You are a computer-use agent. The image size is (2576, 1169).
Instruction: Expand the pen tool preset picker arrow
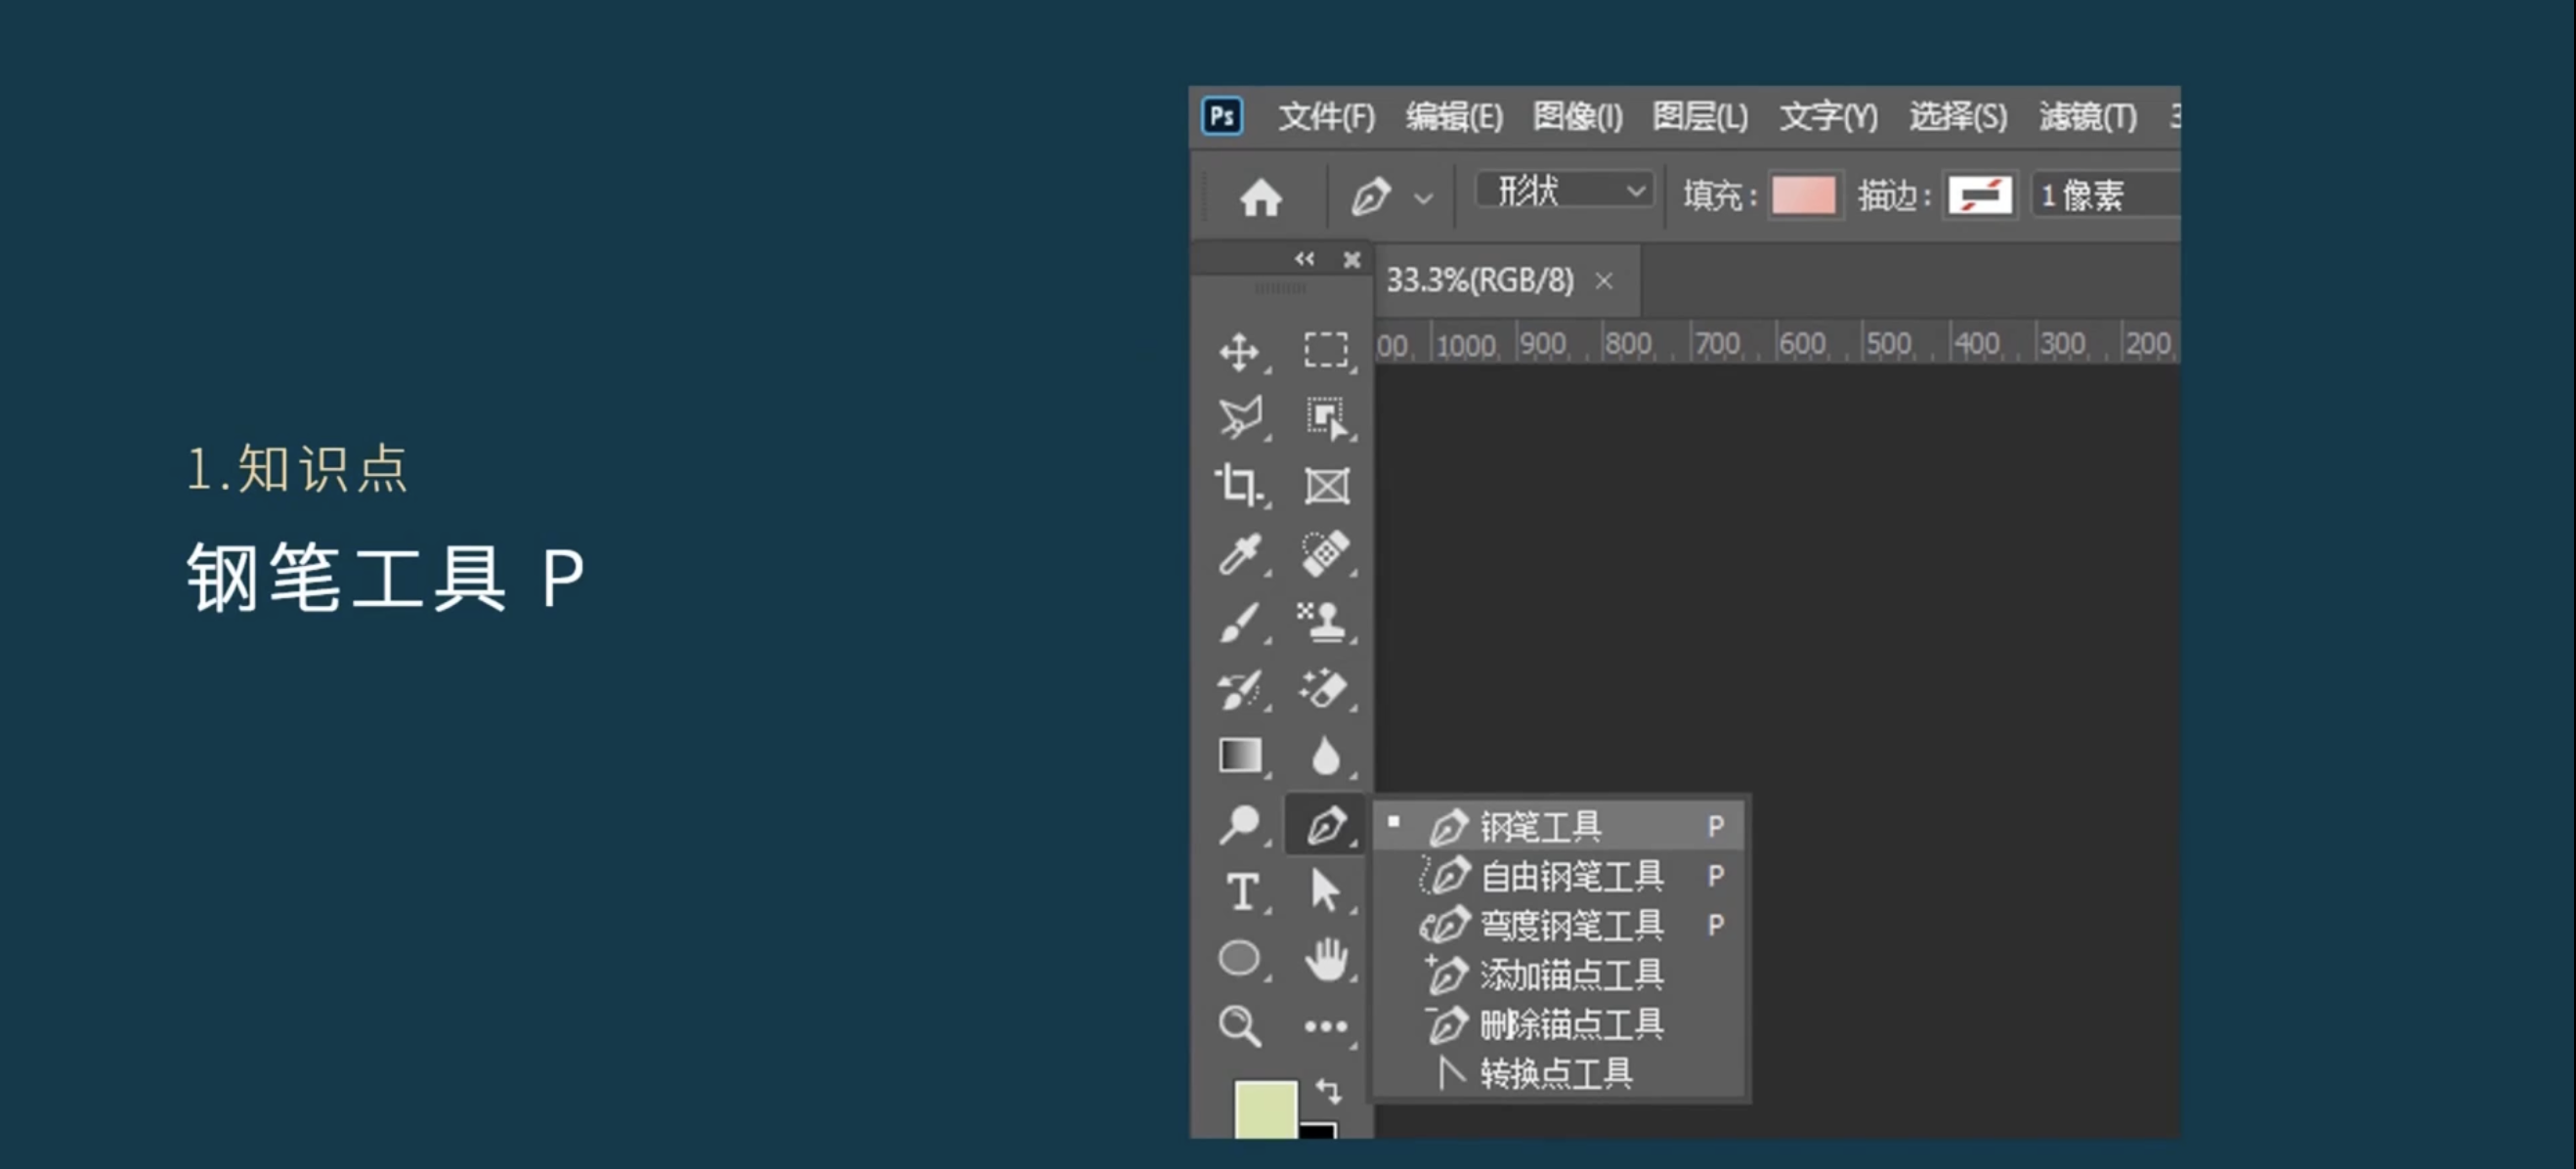coord(1423,198)
